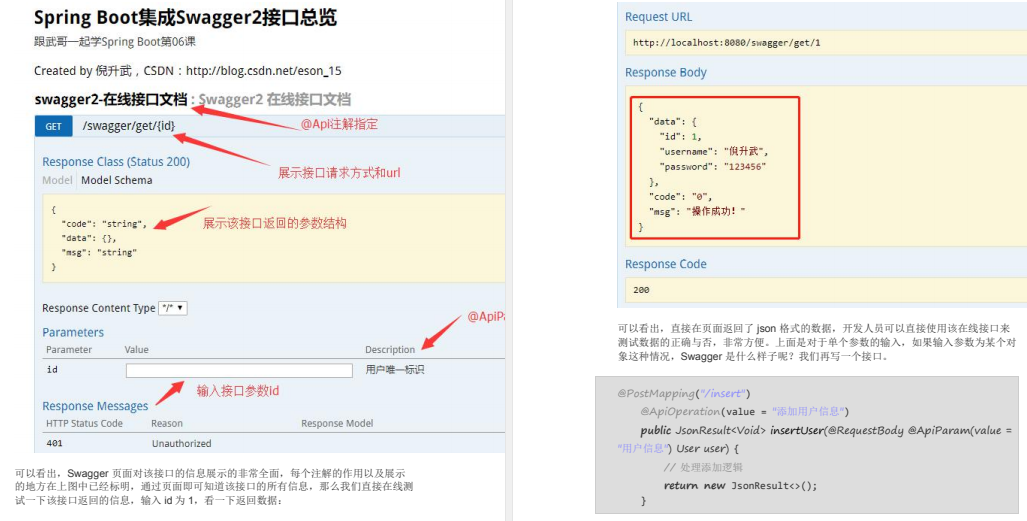Click the "password": "123456" line
Screen dimensions: 1027x521
tap(713, 166)
